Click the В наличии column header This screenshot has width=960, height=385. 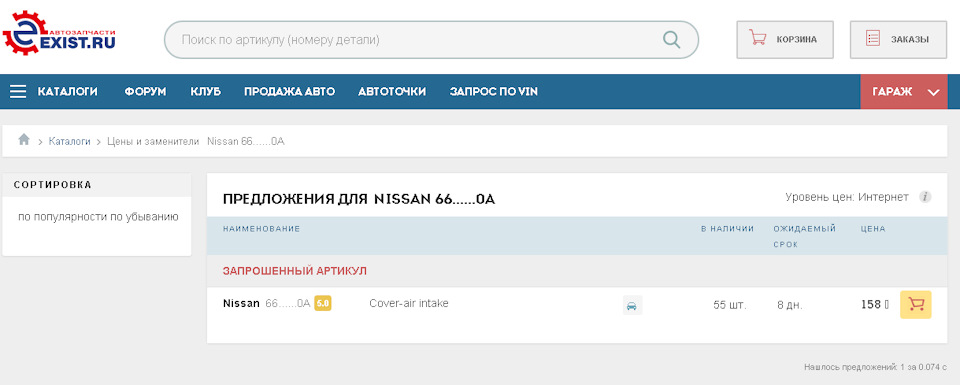click(x=727, y=229)
